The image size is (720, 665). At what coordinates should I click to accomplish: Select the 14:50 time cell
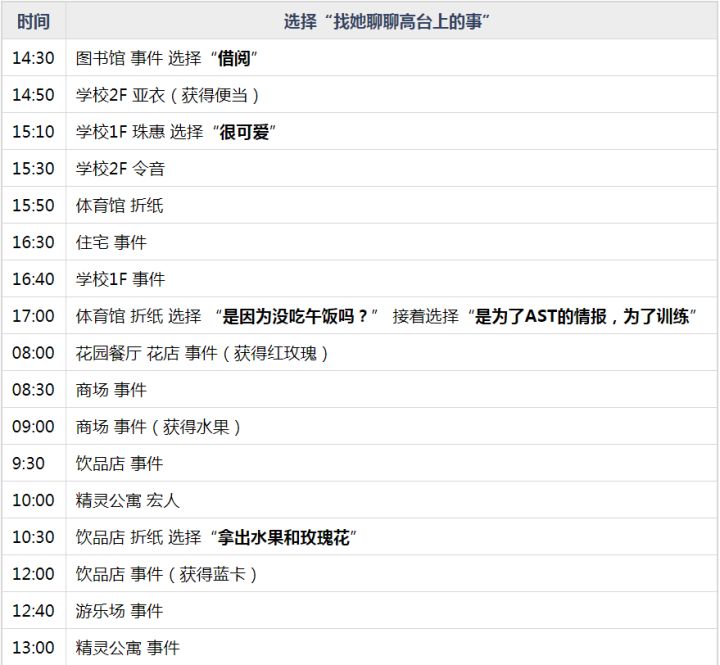pyautogui.click(x=34, y=95)
